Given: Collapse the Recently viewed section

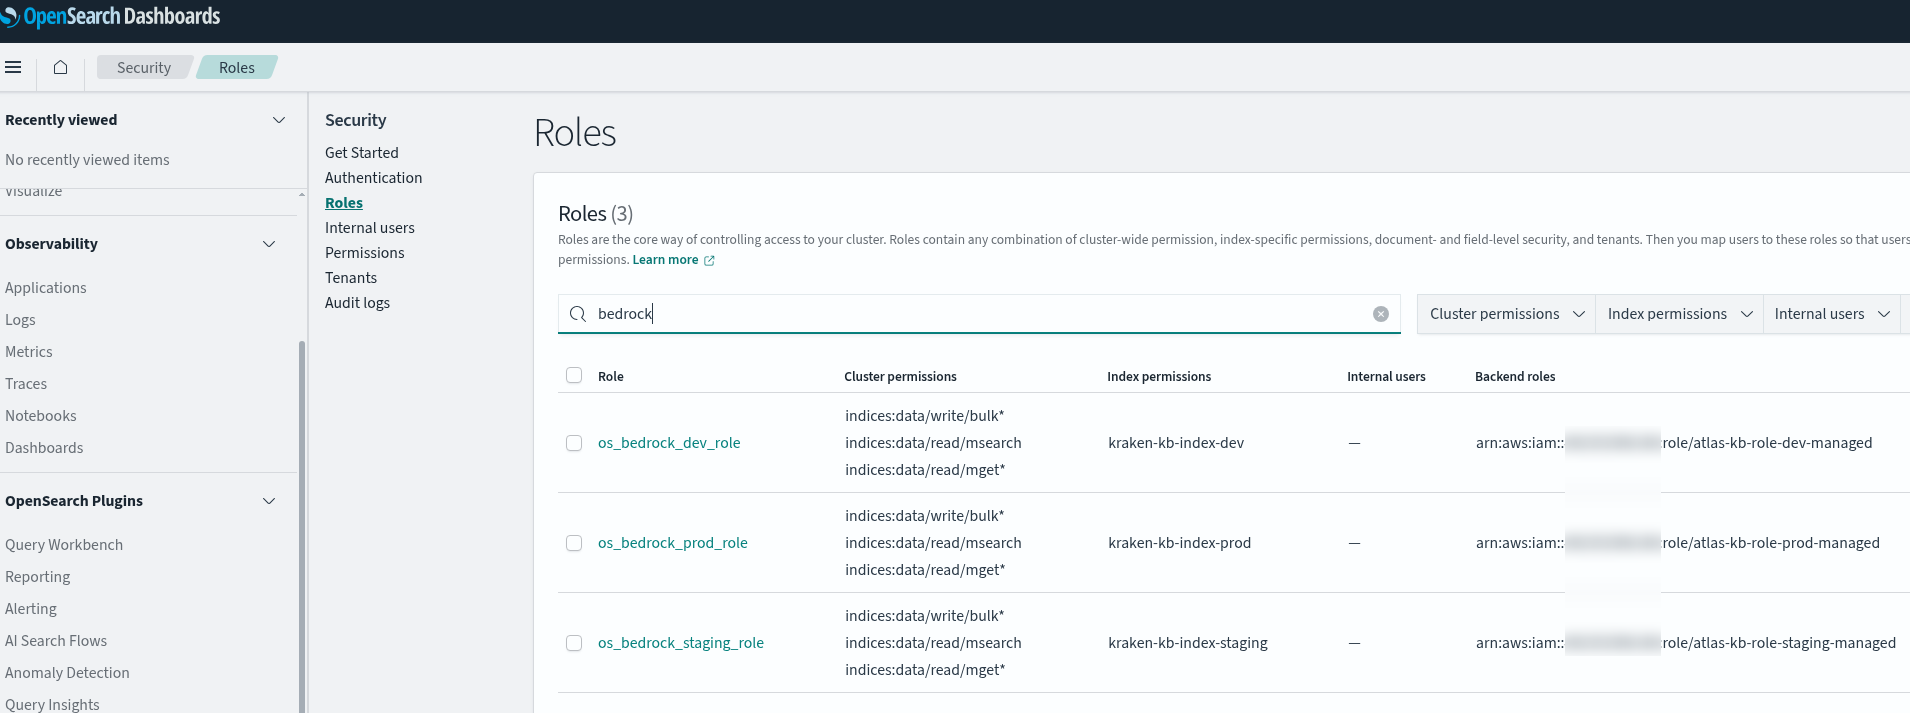Looking at the screenshot, I should click(x=279, y=120).
